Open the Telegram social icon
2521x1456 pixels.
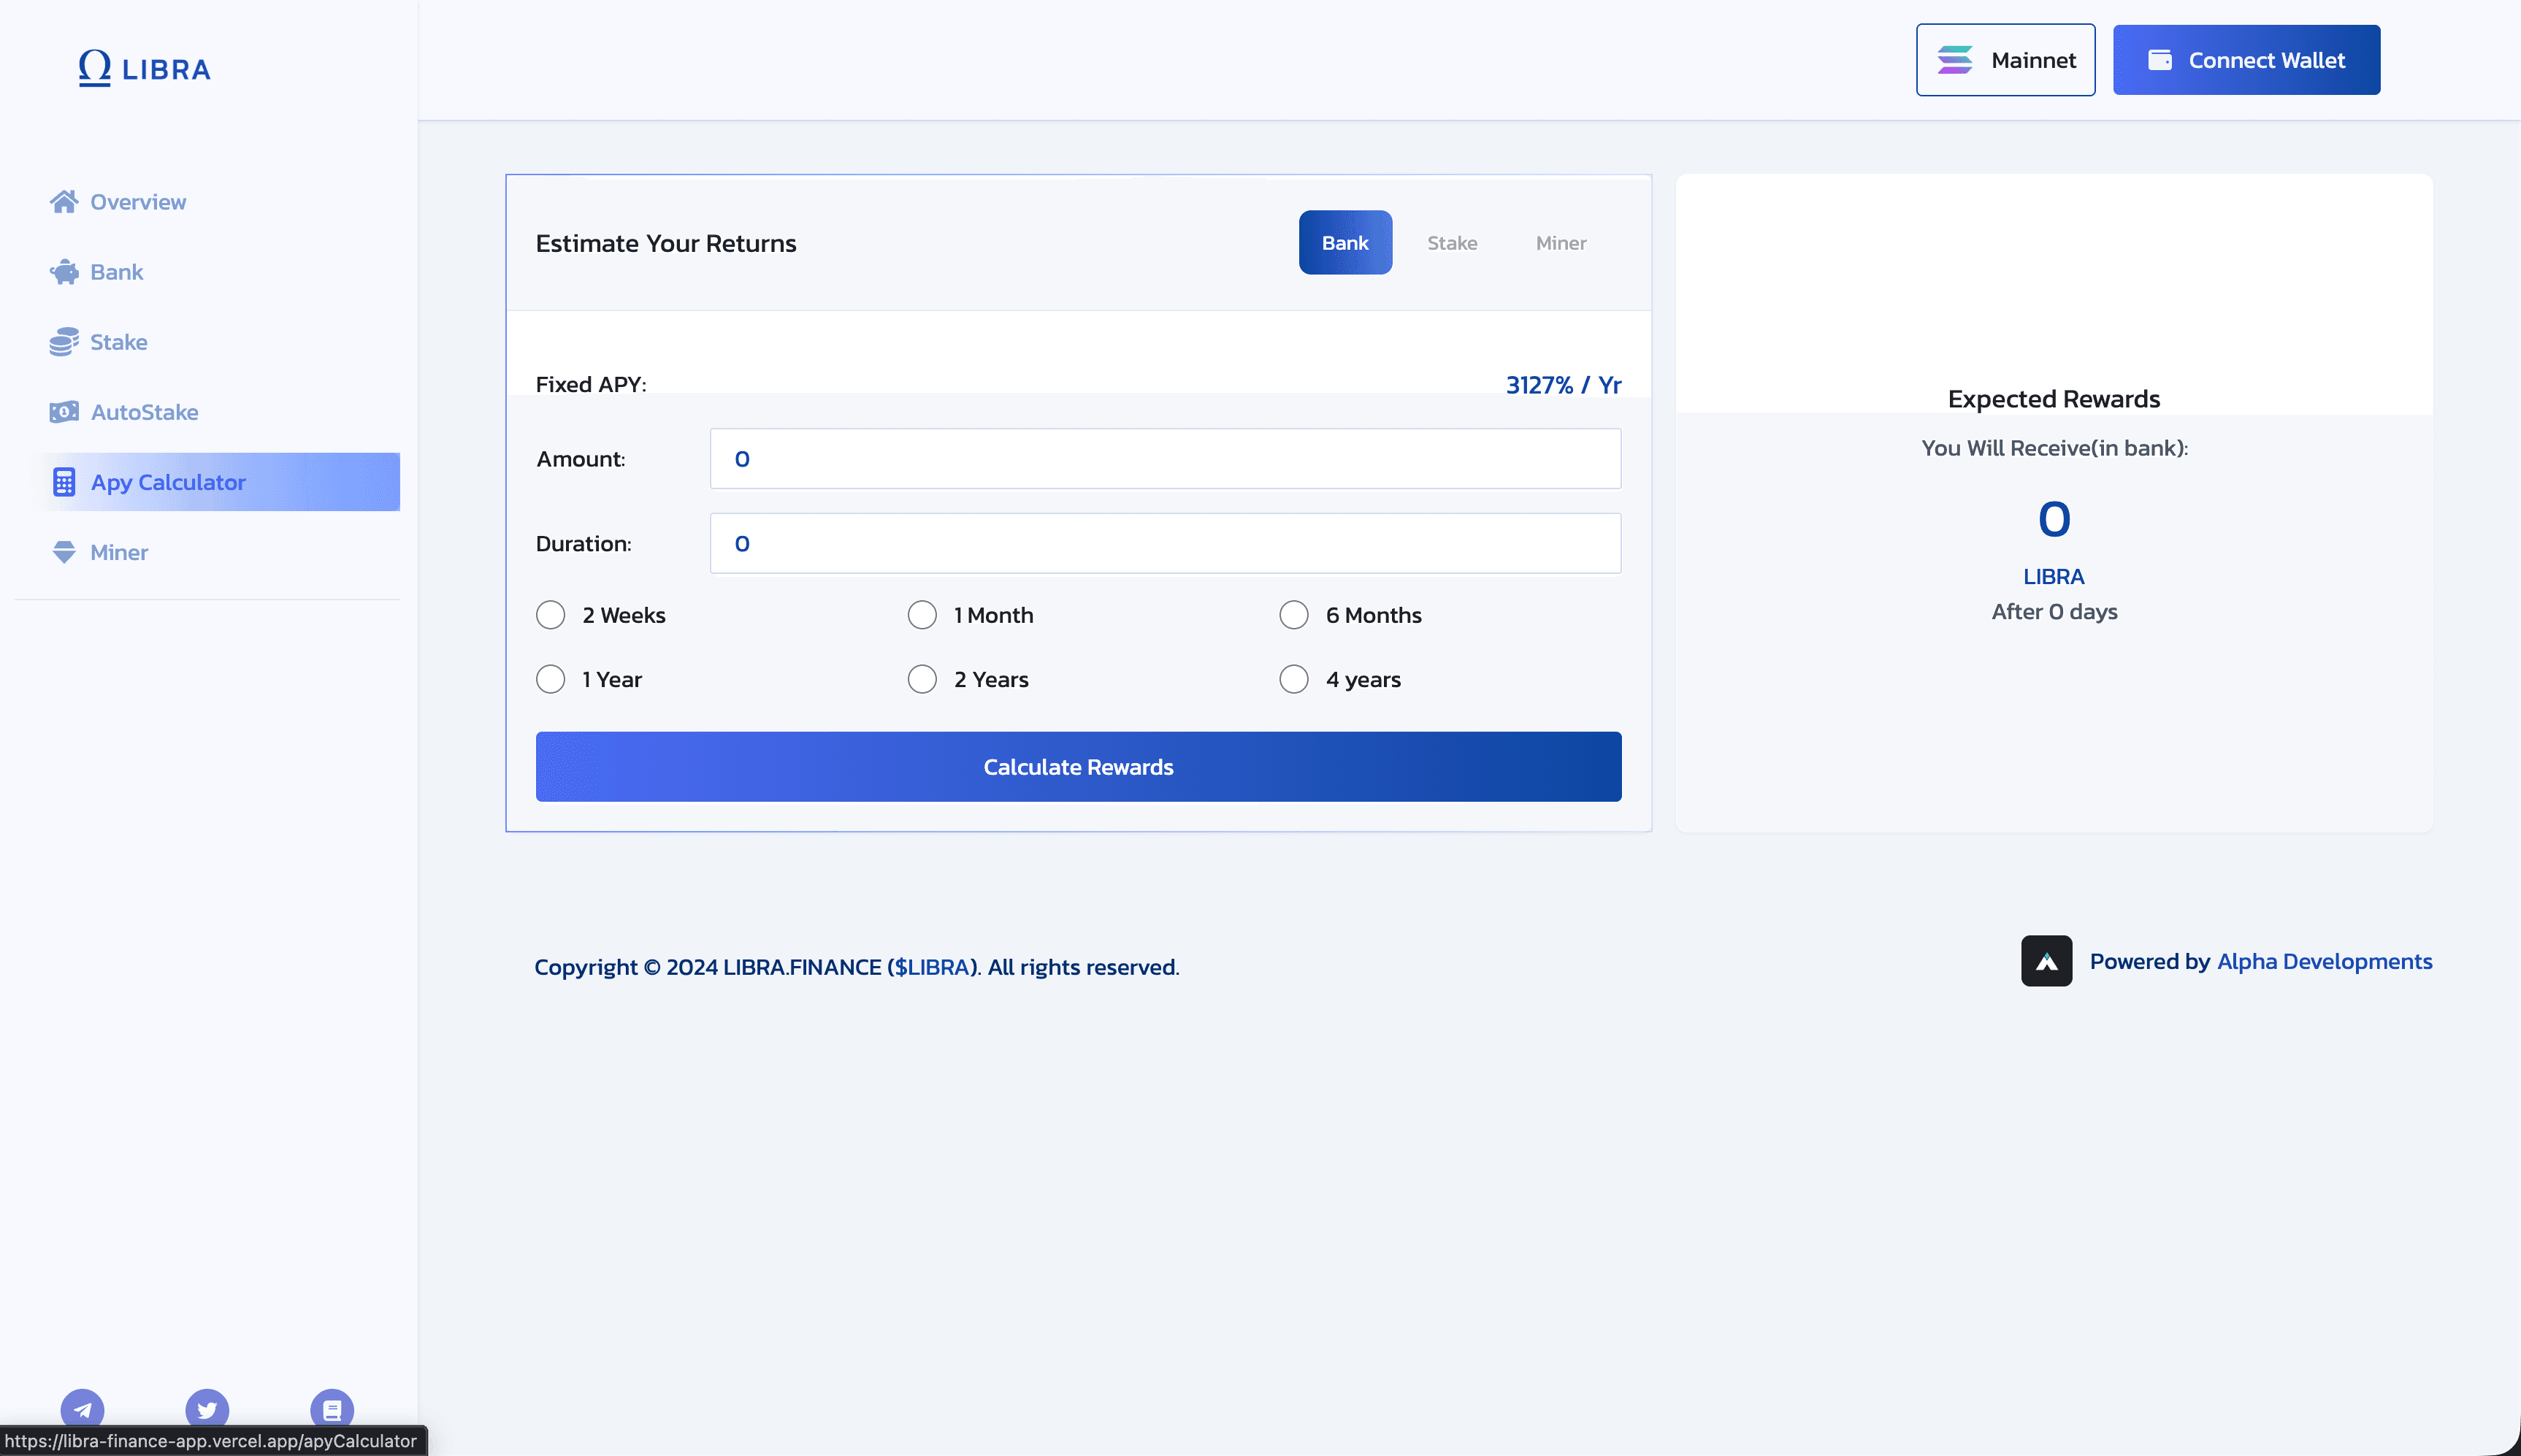(x=82, y=1409)
